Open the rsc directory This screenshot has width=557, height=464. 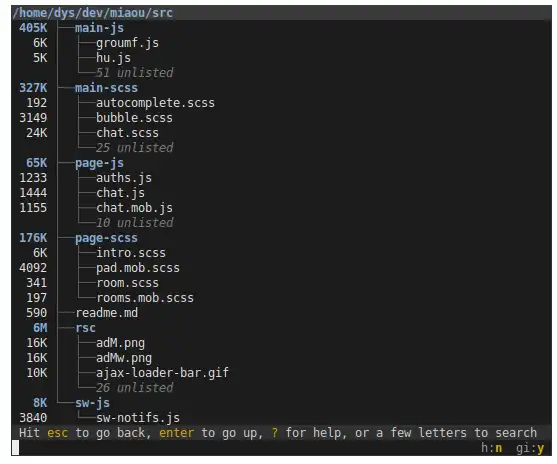85,328
